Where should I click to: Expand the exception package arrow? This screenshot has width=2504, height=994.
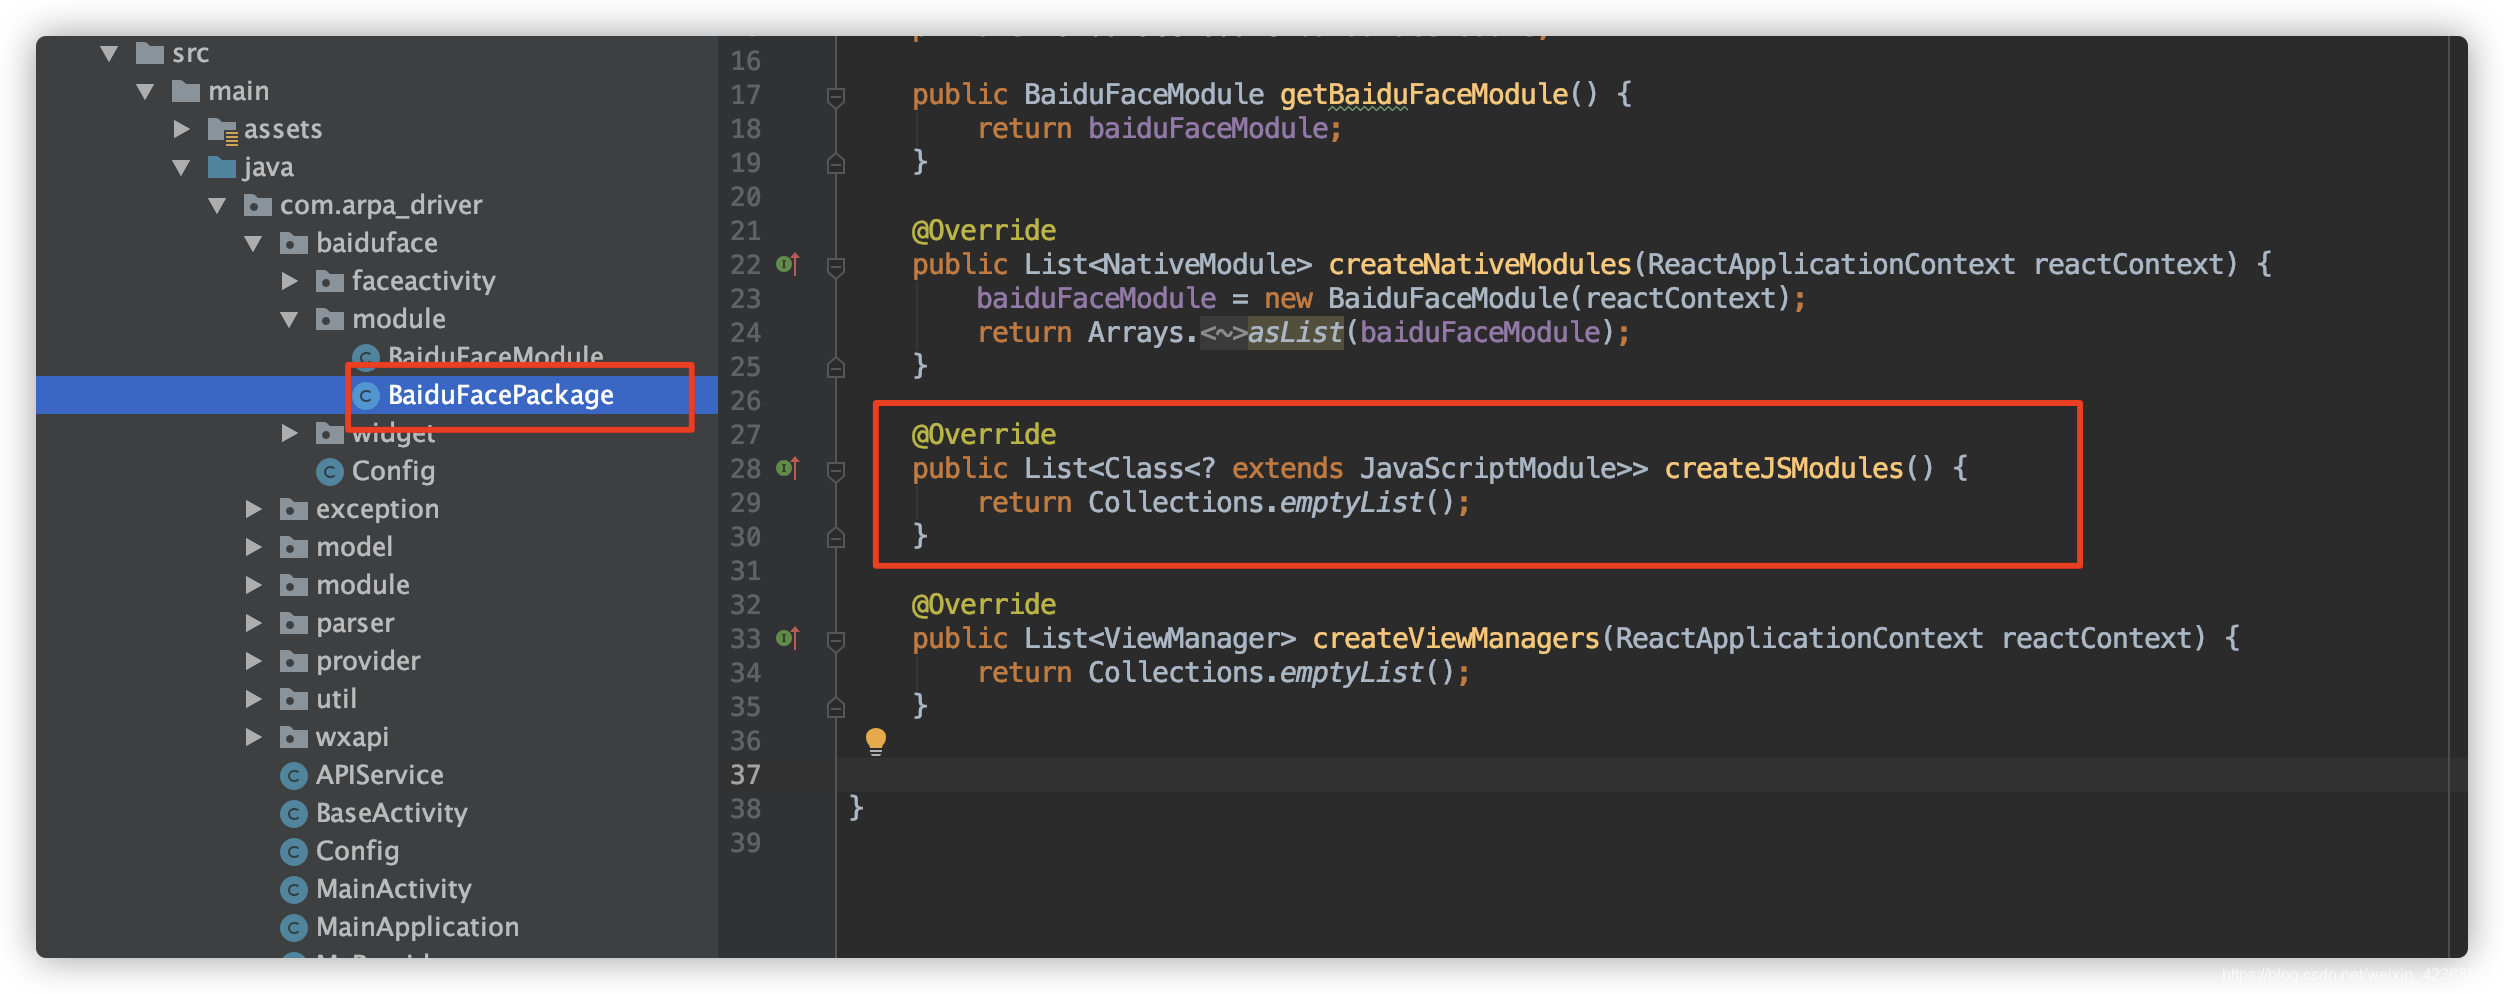pyautogui.click(x=254, y=509)
